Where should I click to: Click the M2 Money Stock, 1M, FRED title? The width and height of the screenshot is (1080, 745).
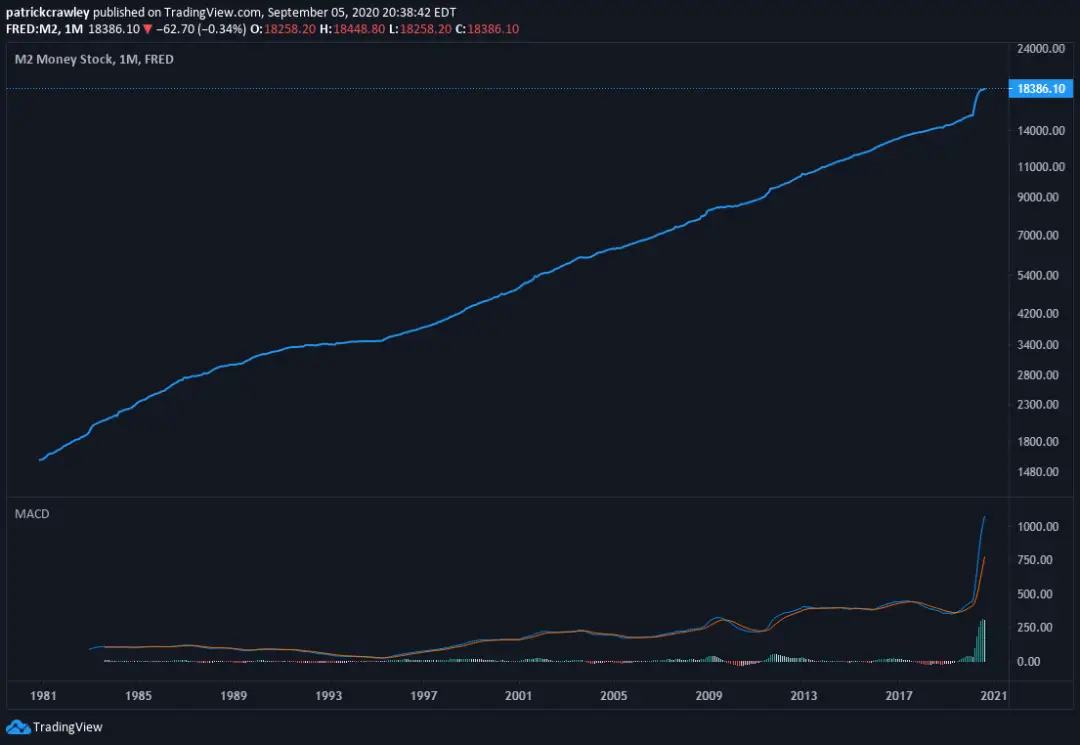coord(94,59)
